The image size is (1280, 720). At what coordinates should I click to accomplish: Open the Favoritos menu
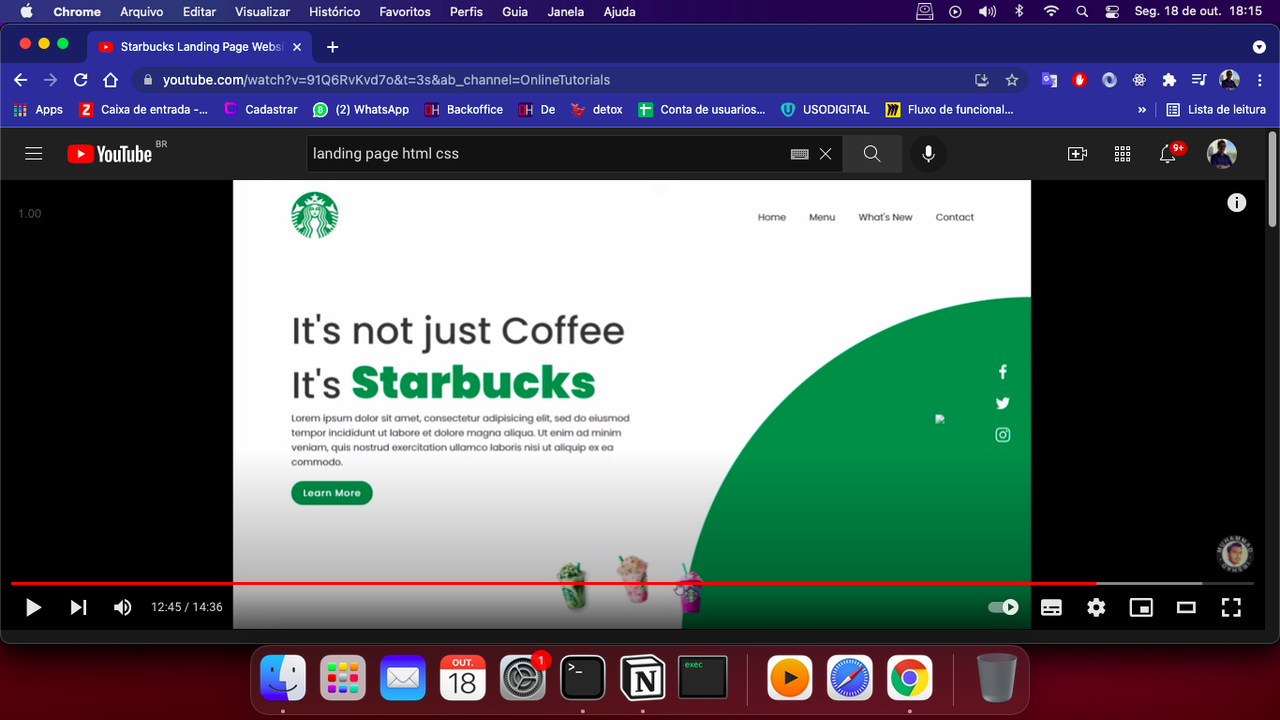(x=405, y=12)
